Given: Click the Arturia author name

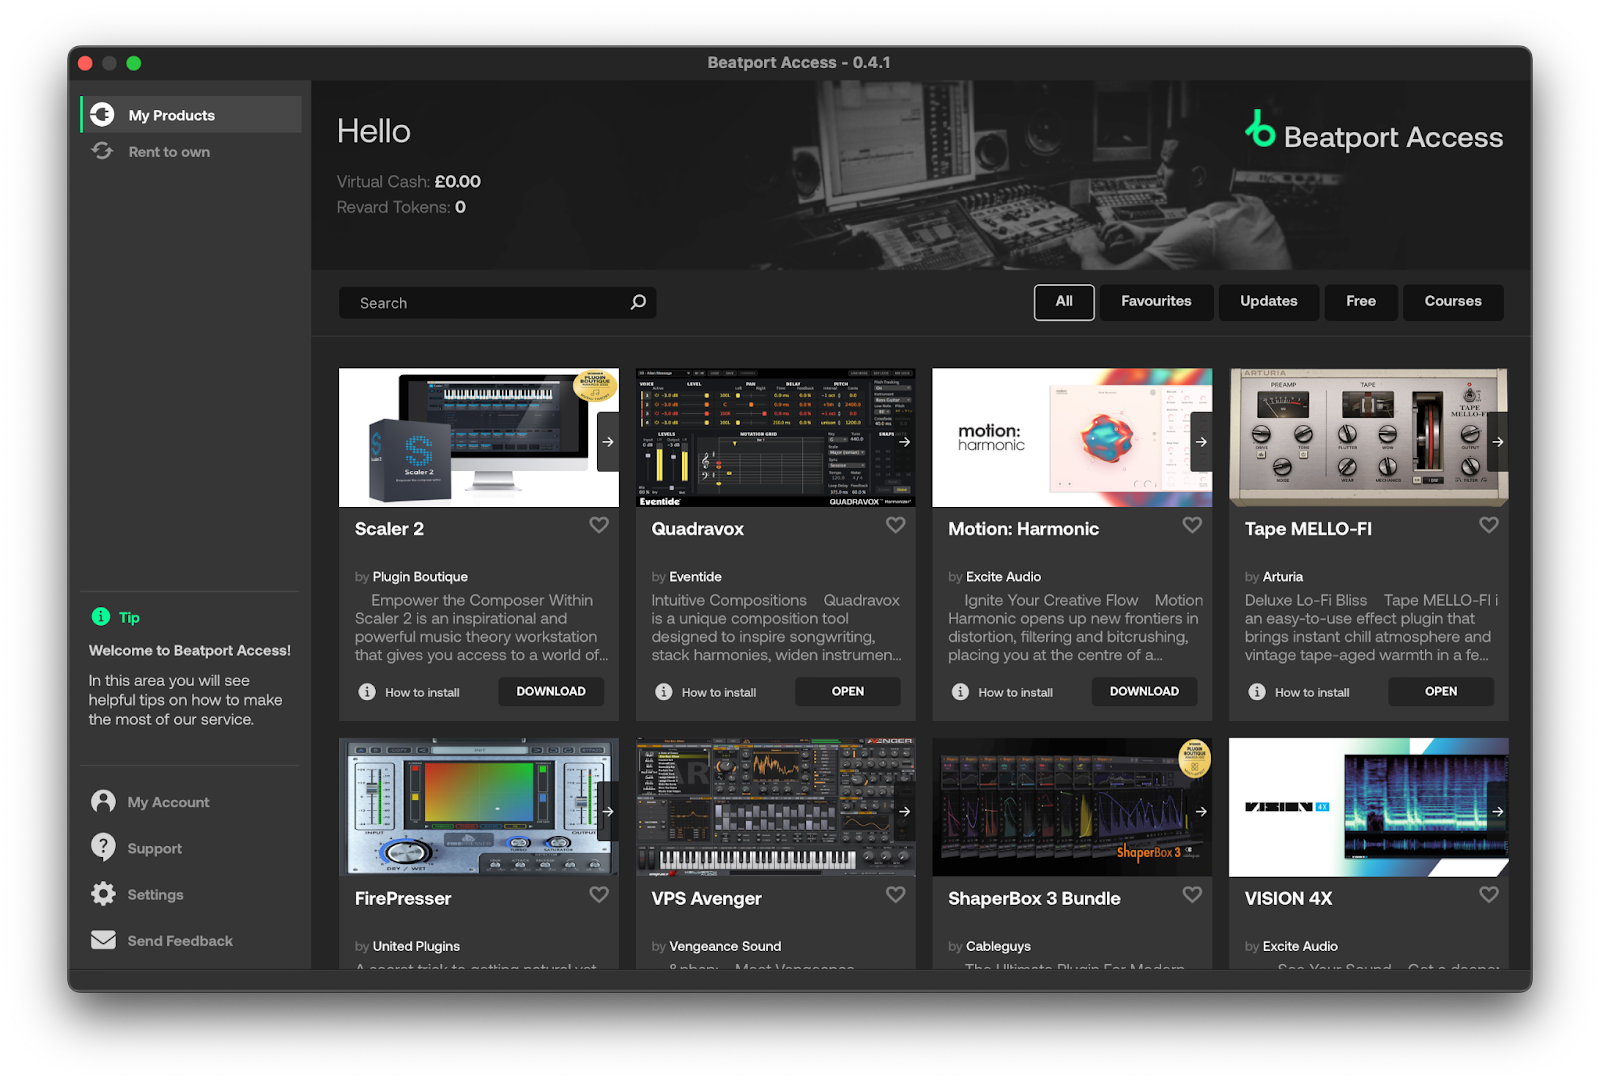Looking at the screenshot, I should (1283, 577).
